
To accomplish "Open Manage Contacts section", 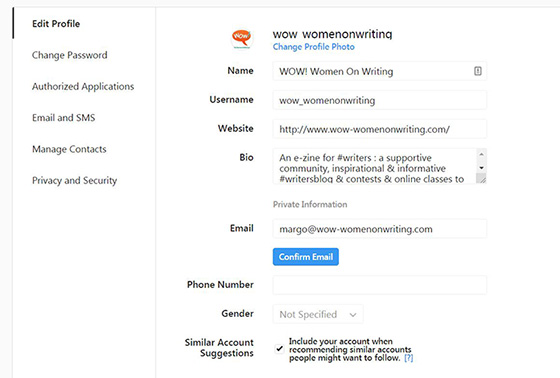I will point(69,149).
